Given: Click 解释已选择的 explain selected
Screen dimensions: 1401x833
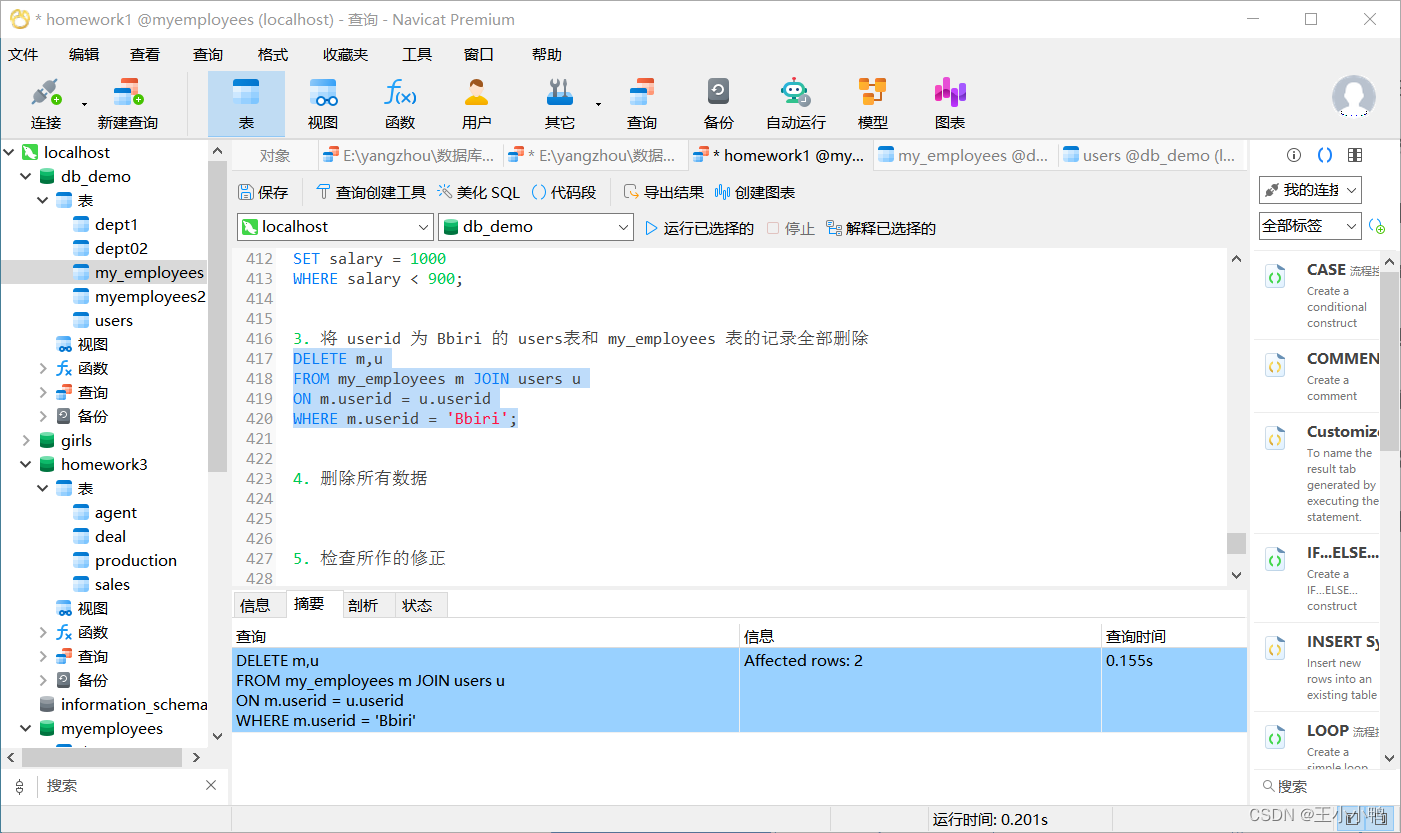Looking at the screenshot, I should [x=880, y=228].
